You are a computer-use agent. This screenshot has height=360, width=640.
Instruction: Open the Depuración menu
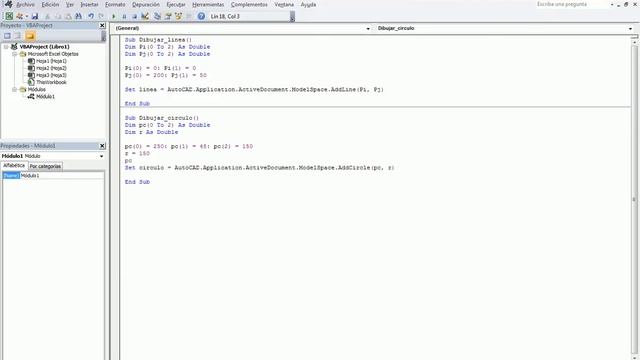pos(146,4)
